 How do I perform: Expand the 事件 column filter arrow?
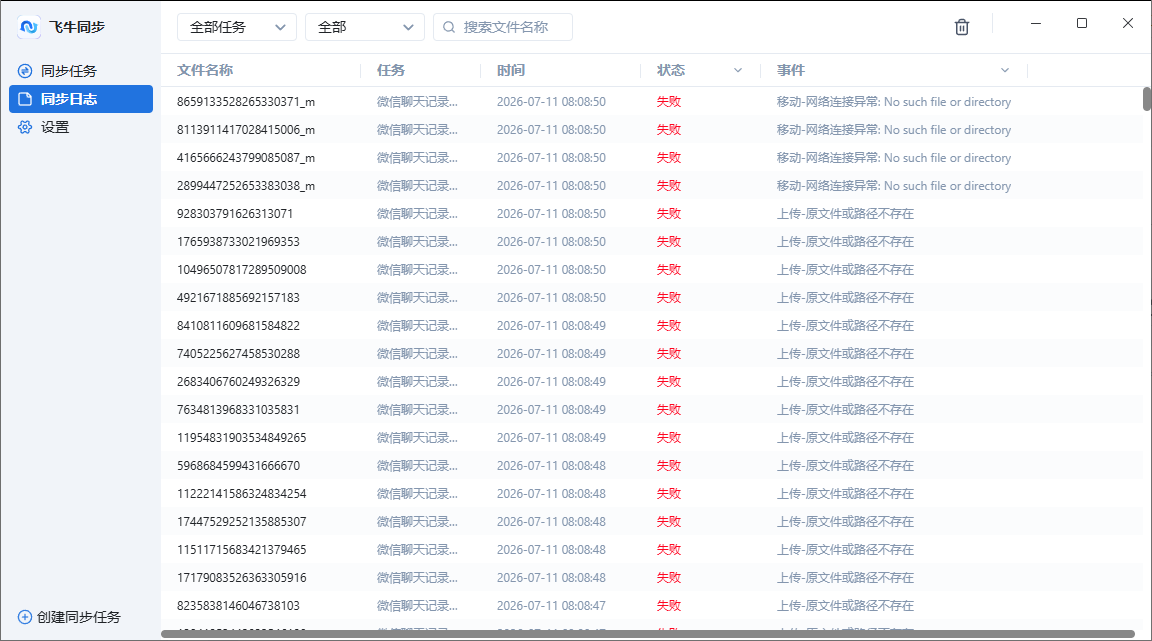point(1004,71)
